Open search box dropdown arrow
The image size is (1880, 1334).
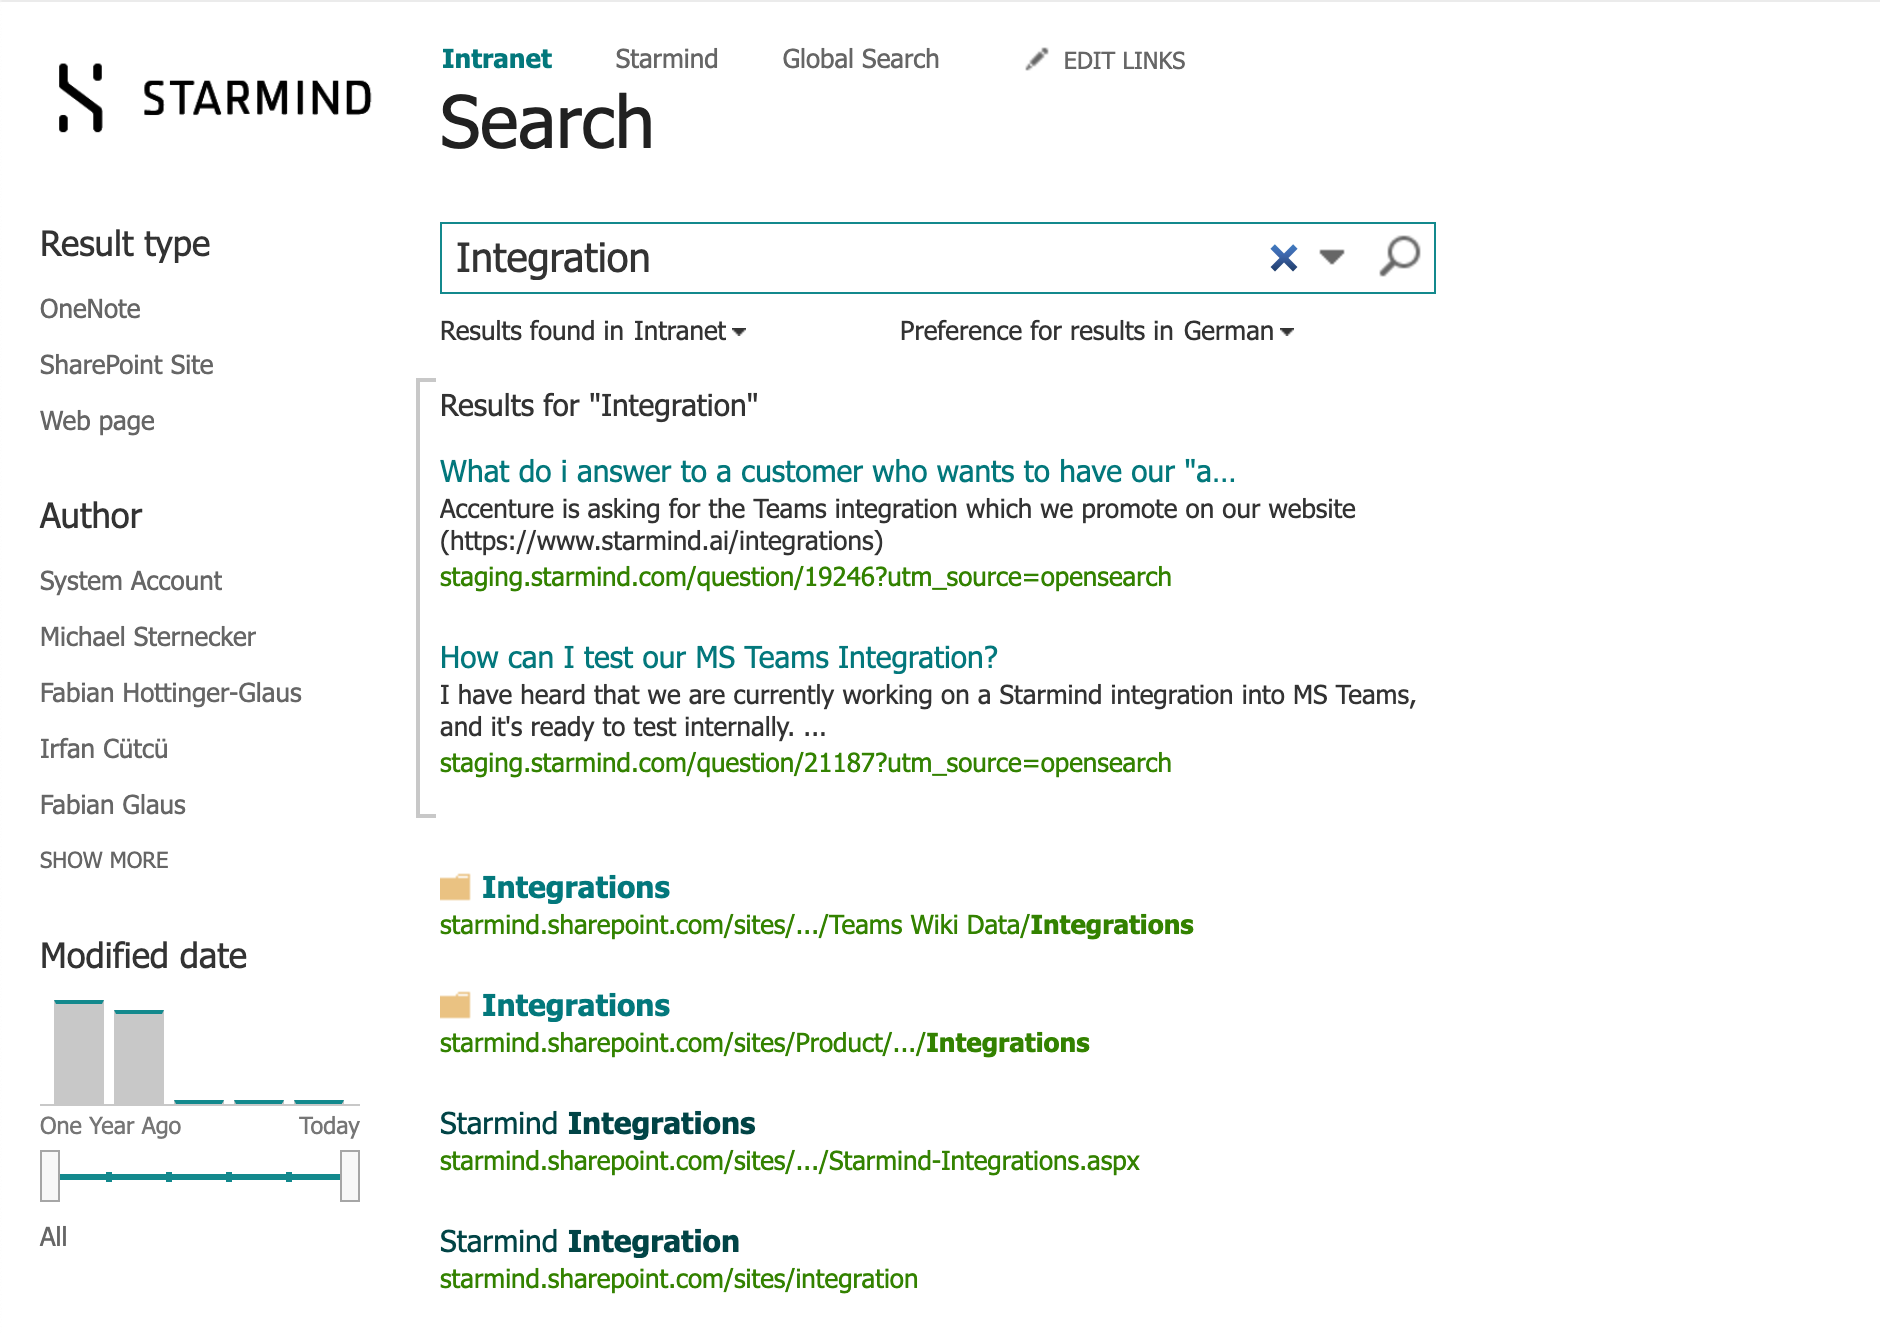coord(1331,257)
